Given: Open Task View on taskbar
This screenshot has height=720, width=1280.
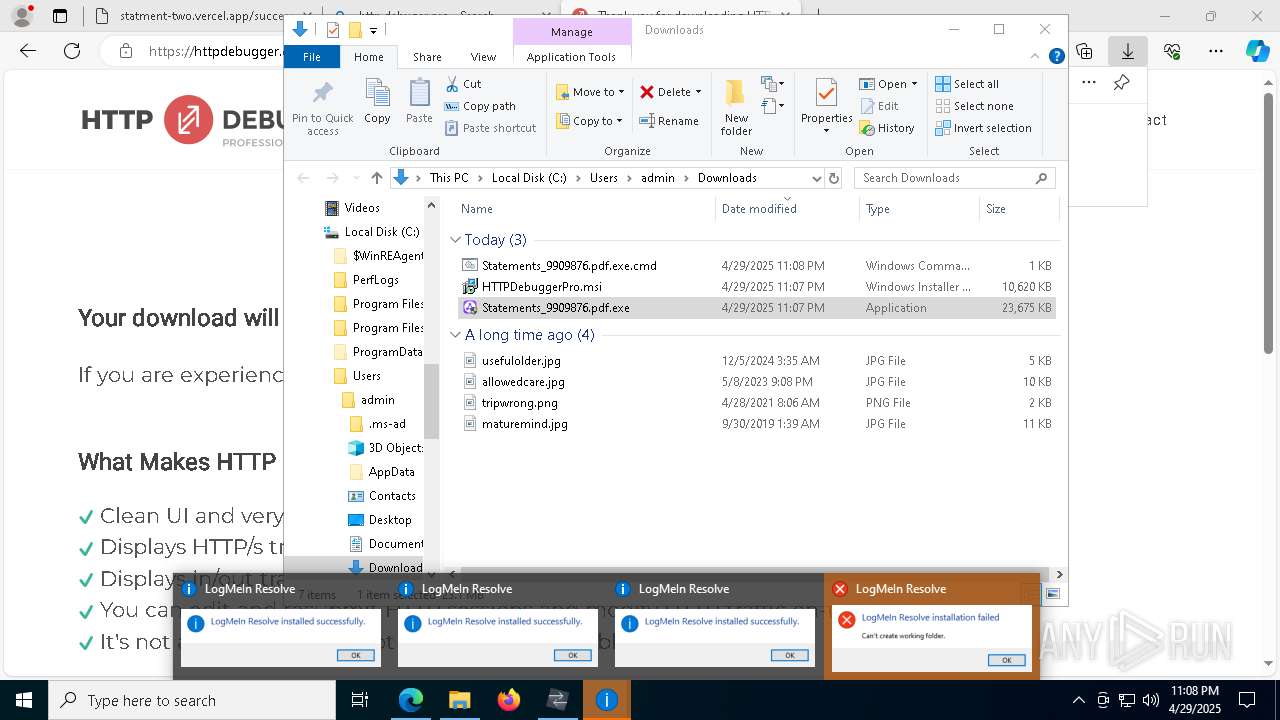Looking at the screenshot, I should click(x=360, y=700).
